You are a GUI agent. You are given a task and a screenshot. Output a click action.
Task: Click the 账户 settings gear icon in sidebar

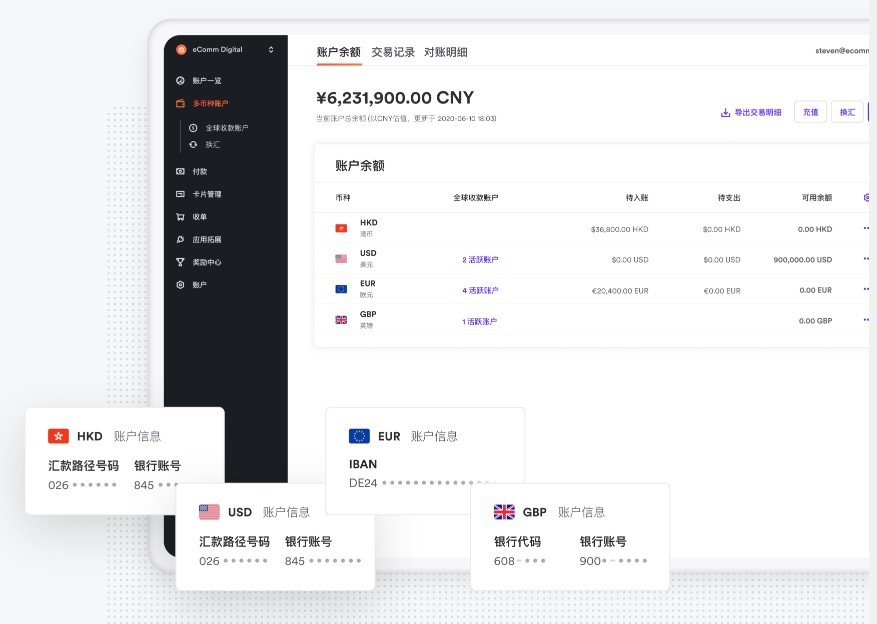pos(179,283)
